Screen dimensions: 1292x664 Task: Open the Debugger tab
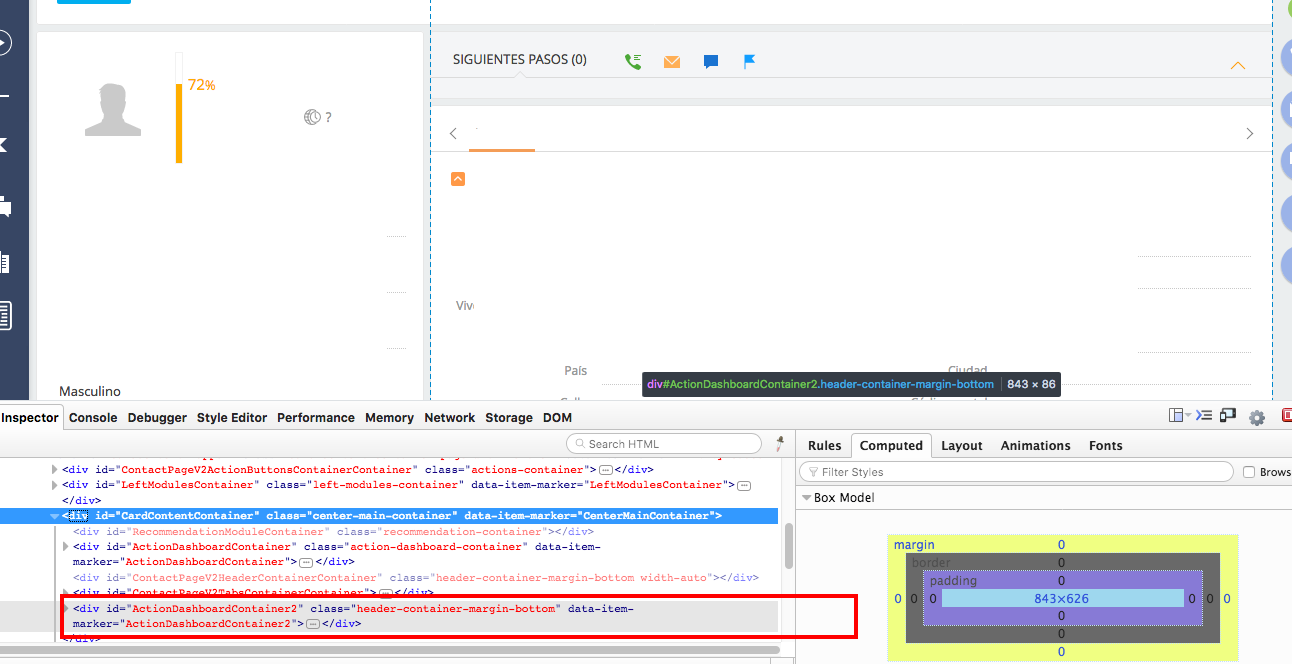click(157, 417)
